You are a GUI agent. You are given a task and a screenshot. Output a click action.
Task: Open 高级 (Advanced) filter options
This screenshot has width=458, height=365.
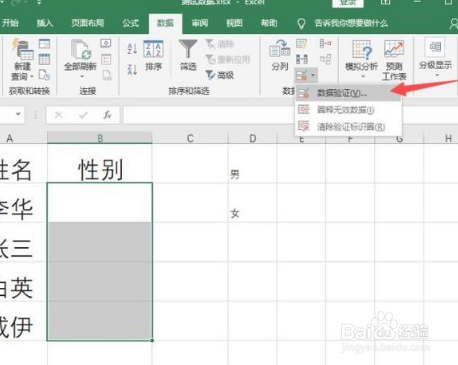coord(220,75)
